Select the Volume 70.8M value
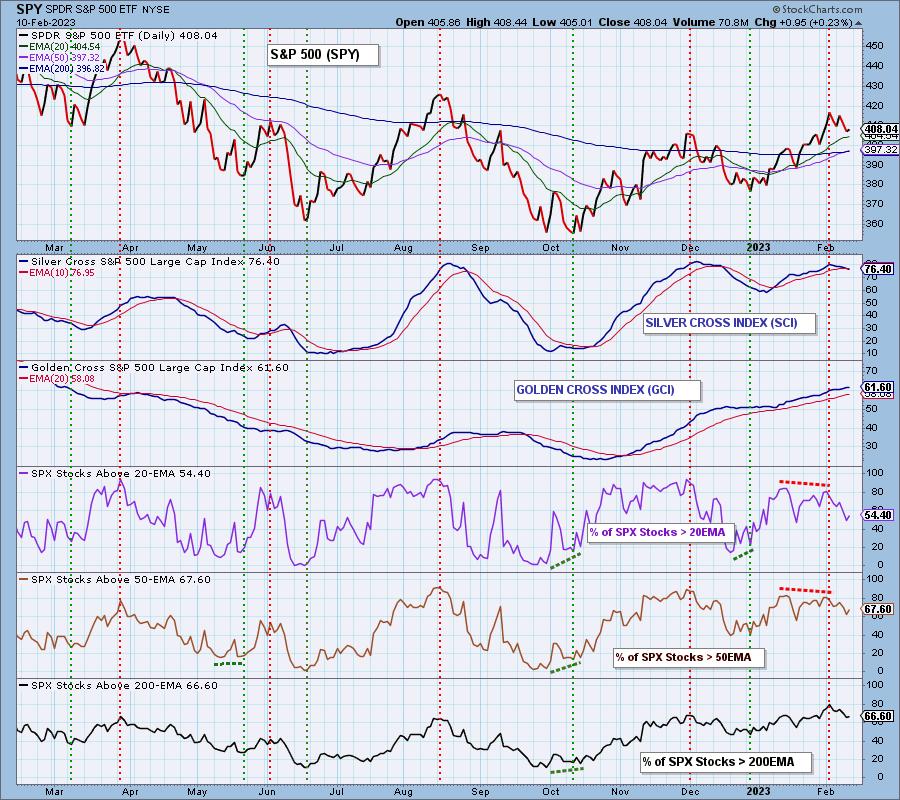This screenshot has width=900, height=800. click(710, 22)
